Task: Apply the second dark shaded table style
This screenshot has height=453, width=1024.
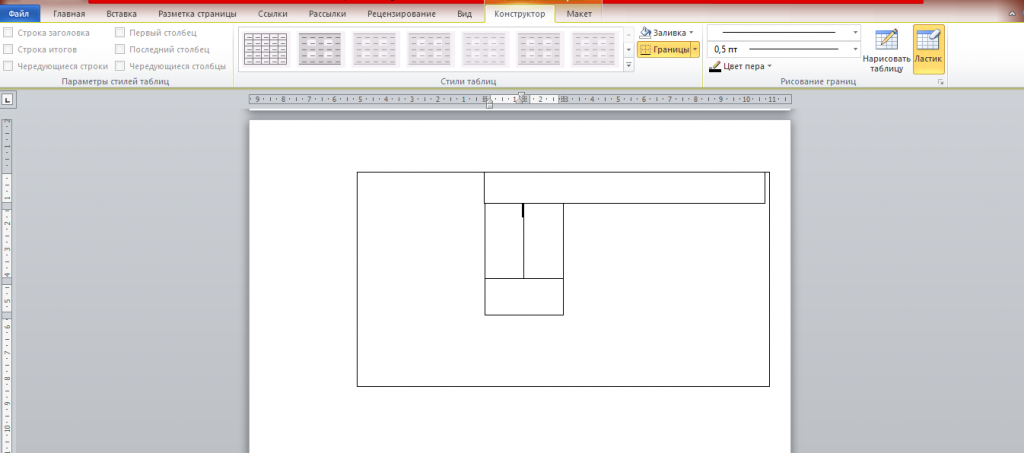Action: (320, 49)
